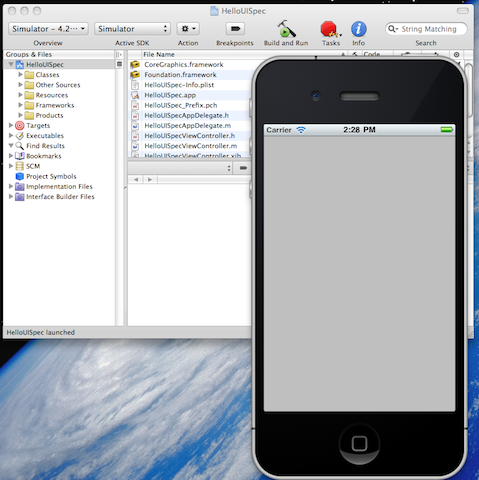Select HelloUISpecViewController.h file
The image size is (479, 480).
pyautogui.click(x=190, y=136)
